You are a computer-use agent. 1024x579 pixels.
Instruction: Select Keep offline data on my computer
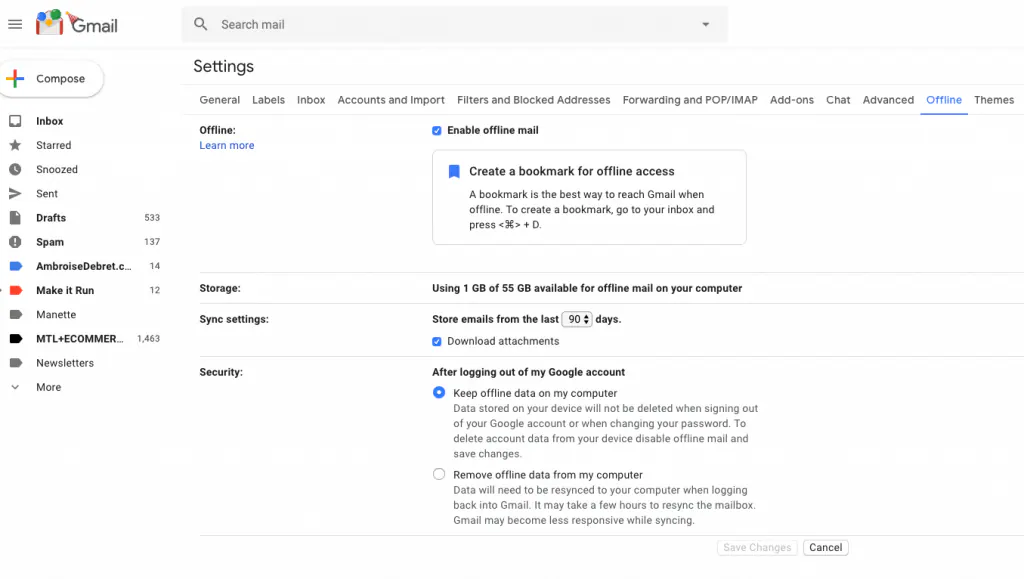click(439, 392)
